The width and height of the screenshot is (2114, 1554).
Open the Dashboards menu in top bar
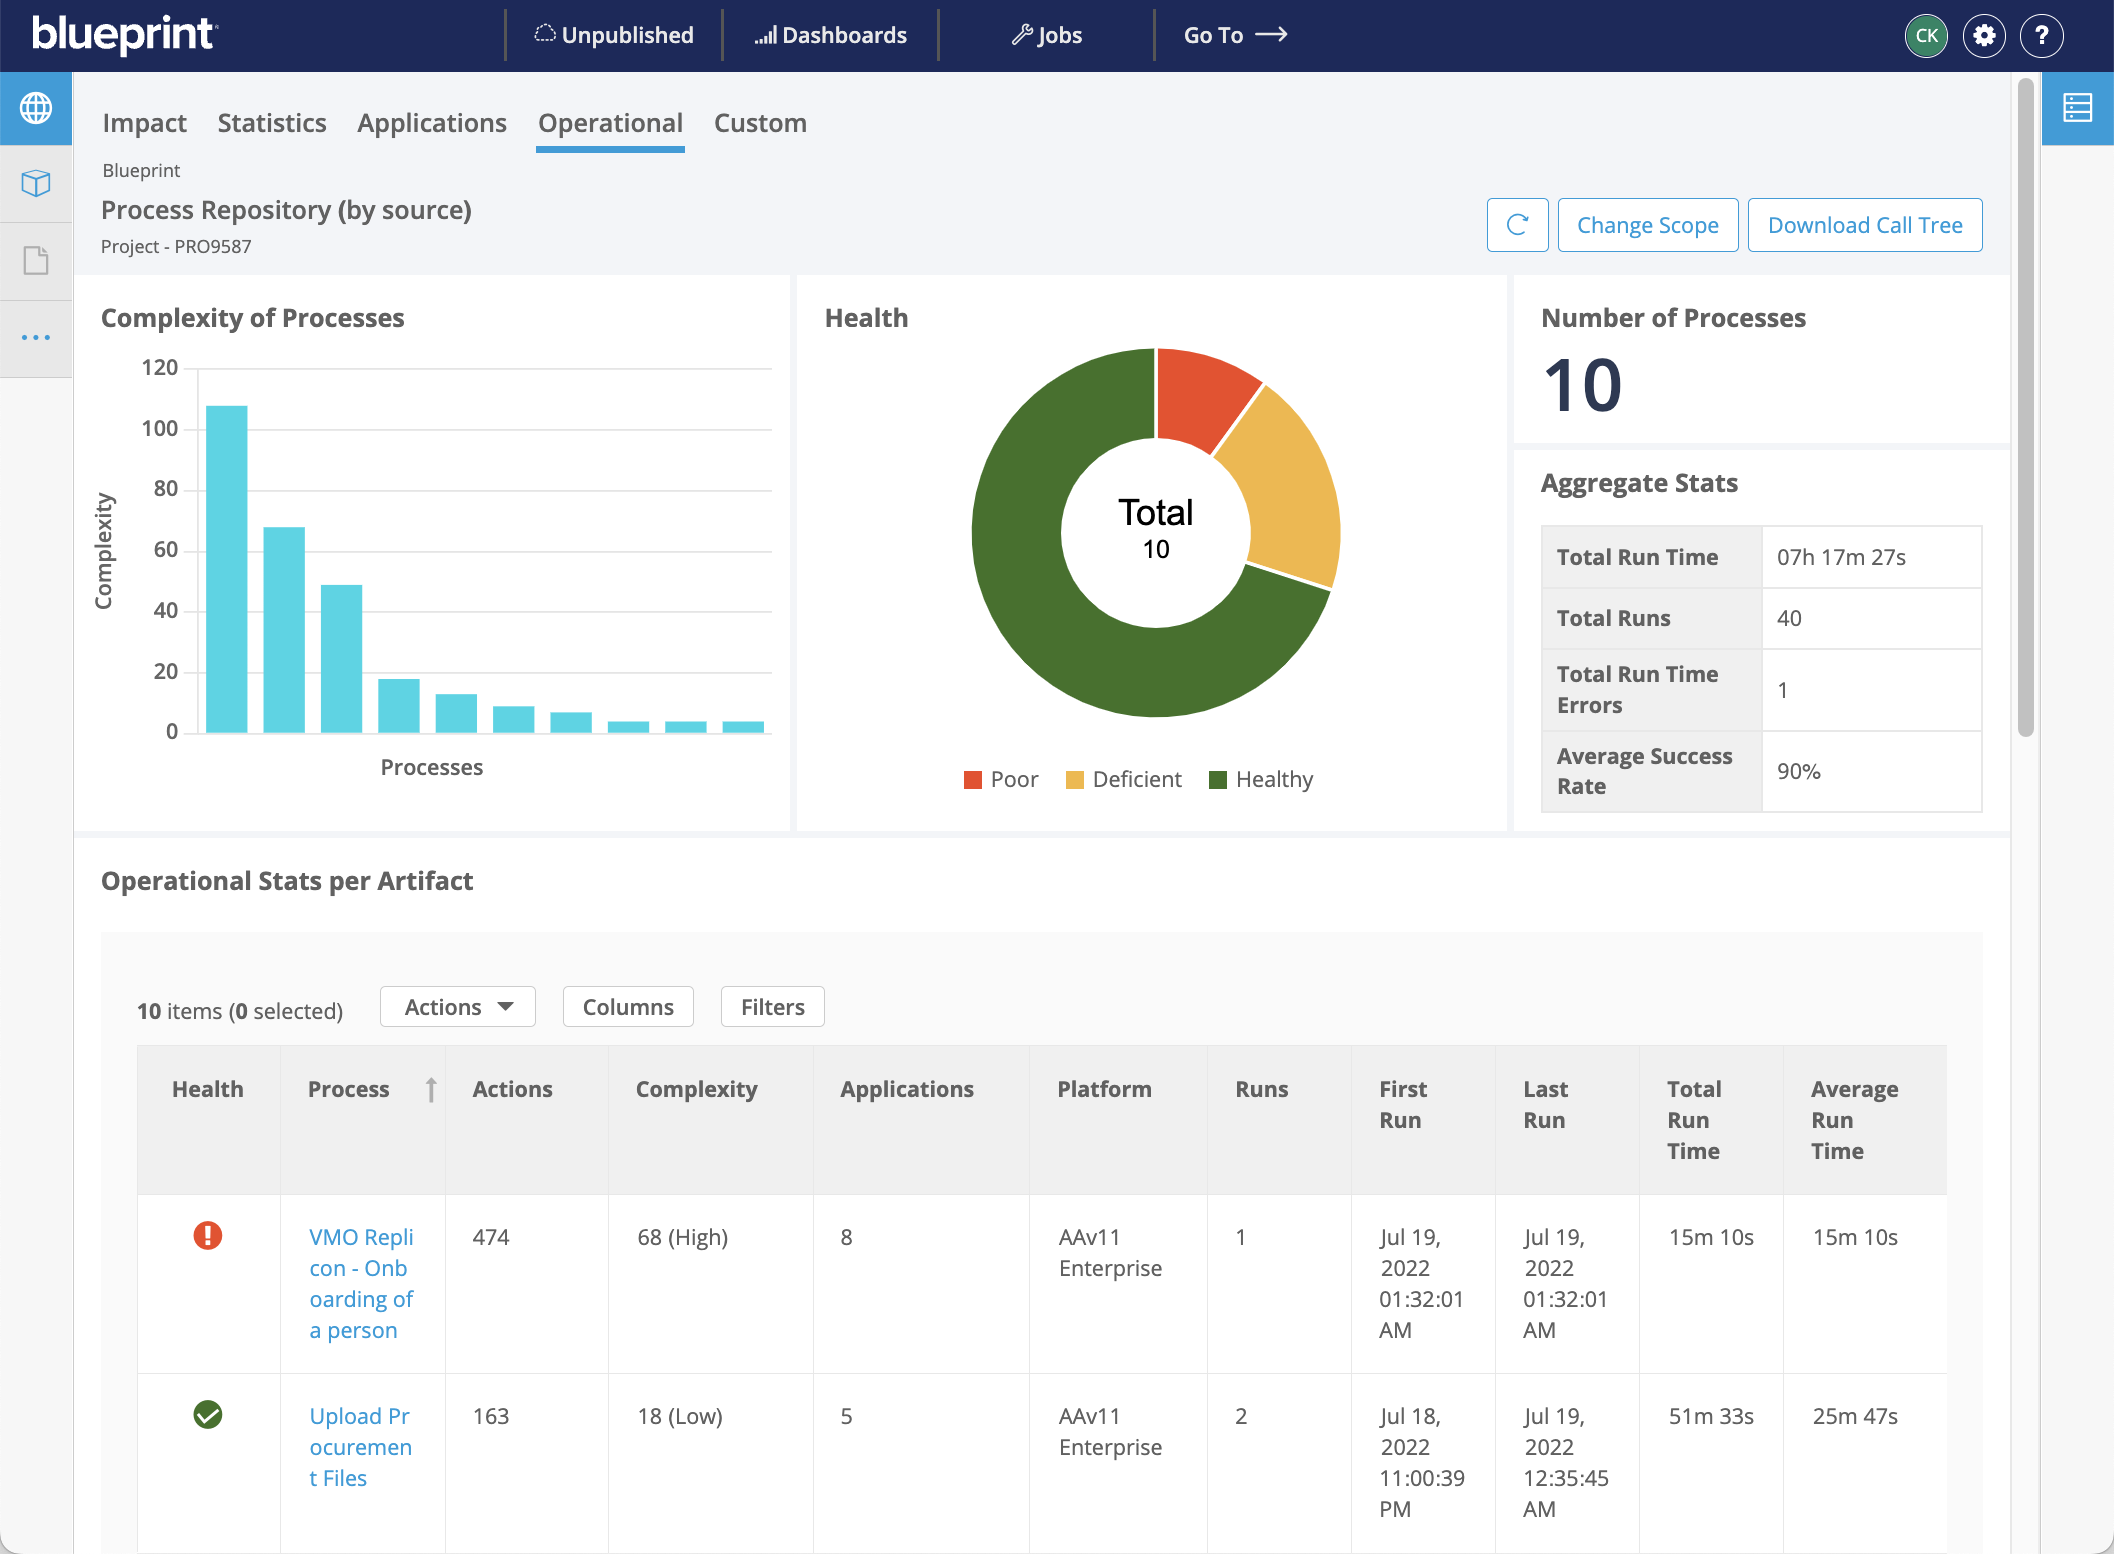point(830,36)
